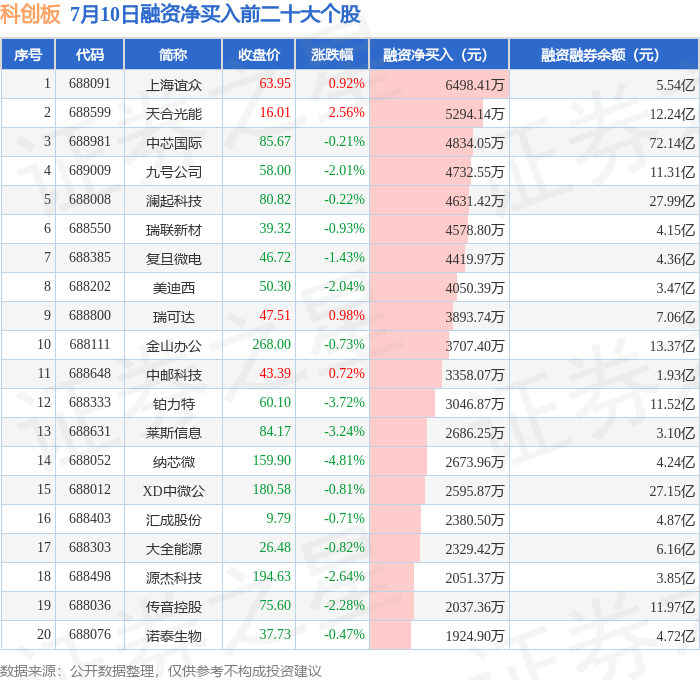Select stock name 瑞可达
Viewport: 700px width, 680px height.
(x=174, y=317)
